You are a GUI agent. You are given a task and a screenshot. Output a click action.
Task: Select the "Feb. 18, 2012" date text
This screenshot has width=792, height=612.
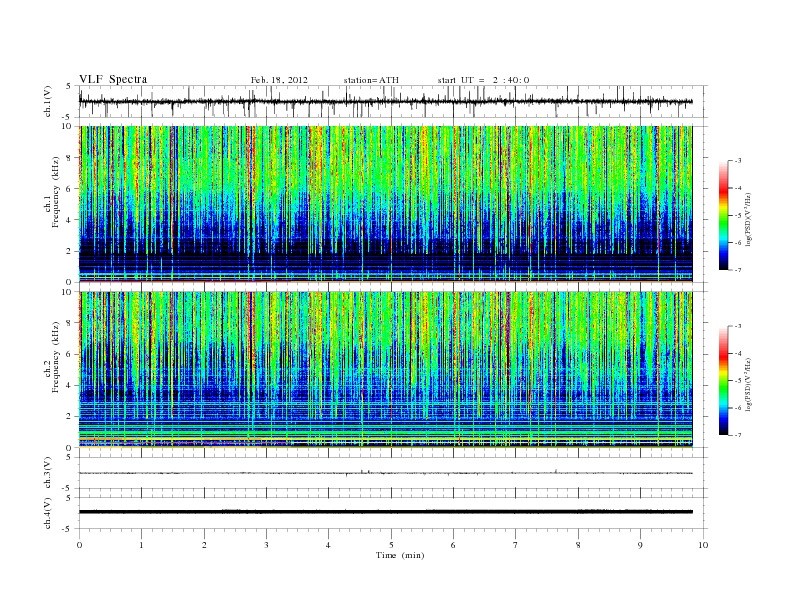279,80
